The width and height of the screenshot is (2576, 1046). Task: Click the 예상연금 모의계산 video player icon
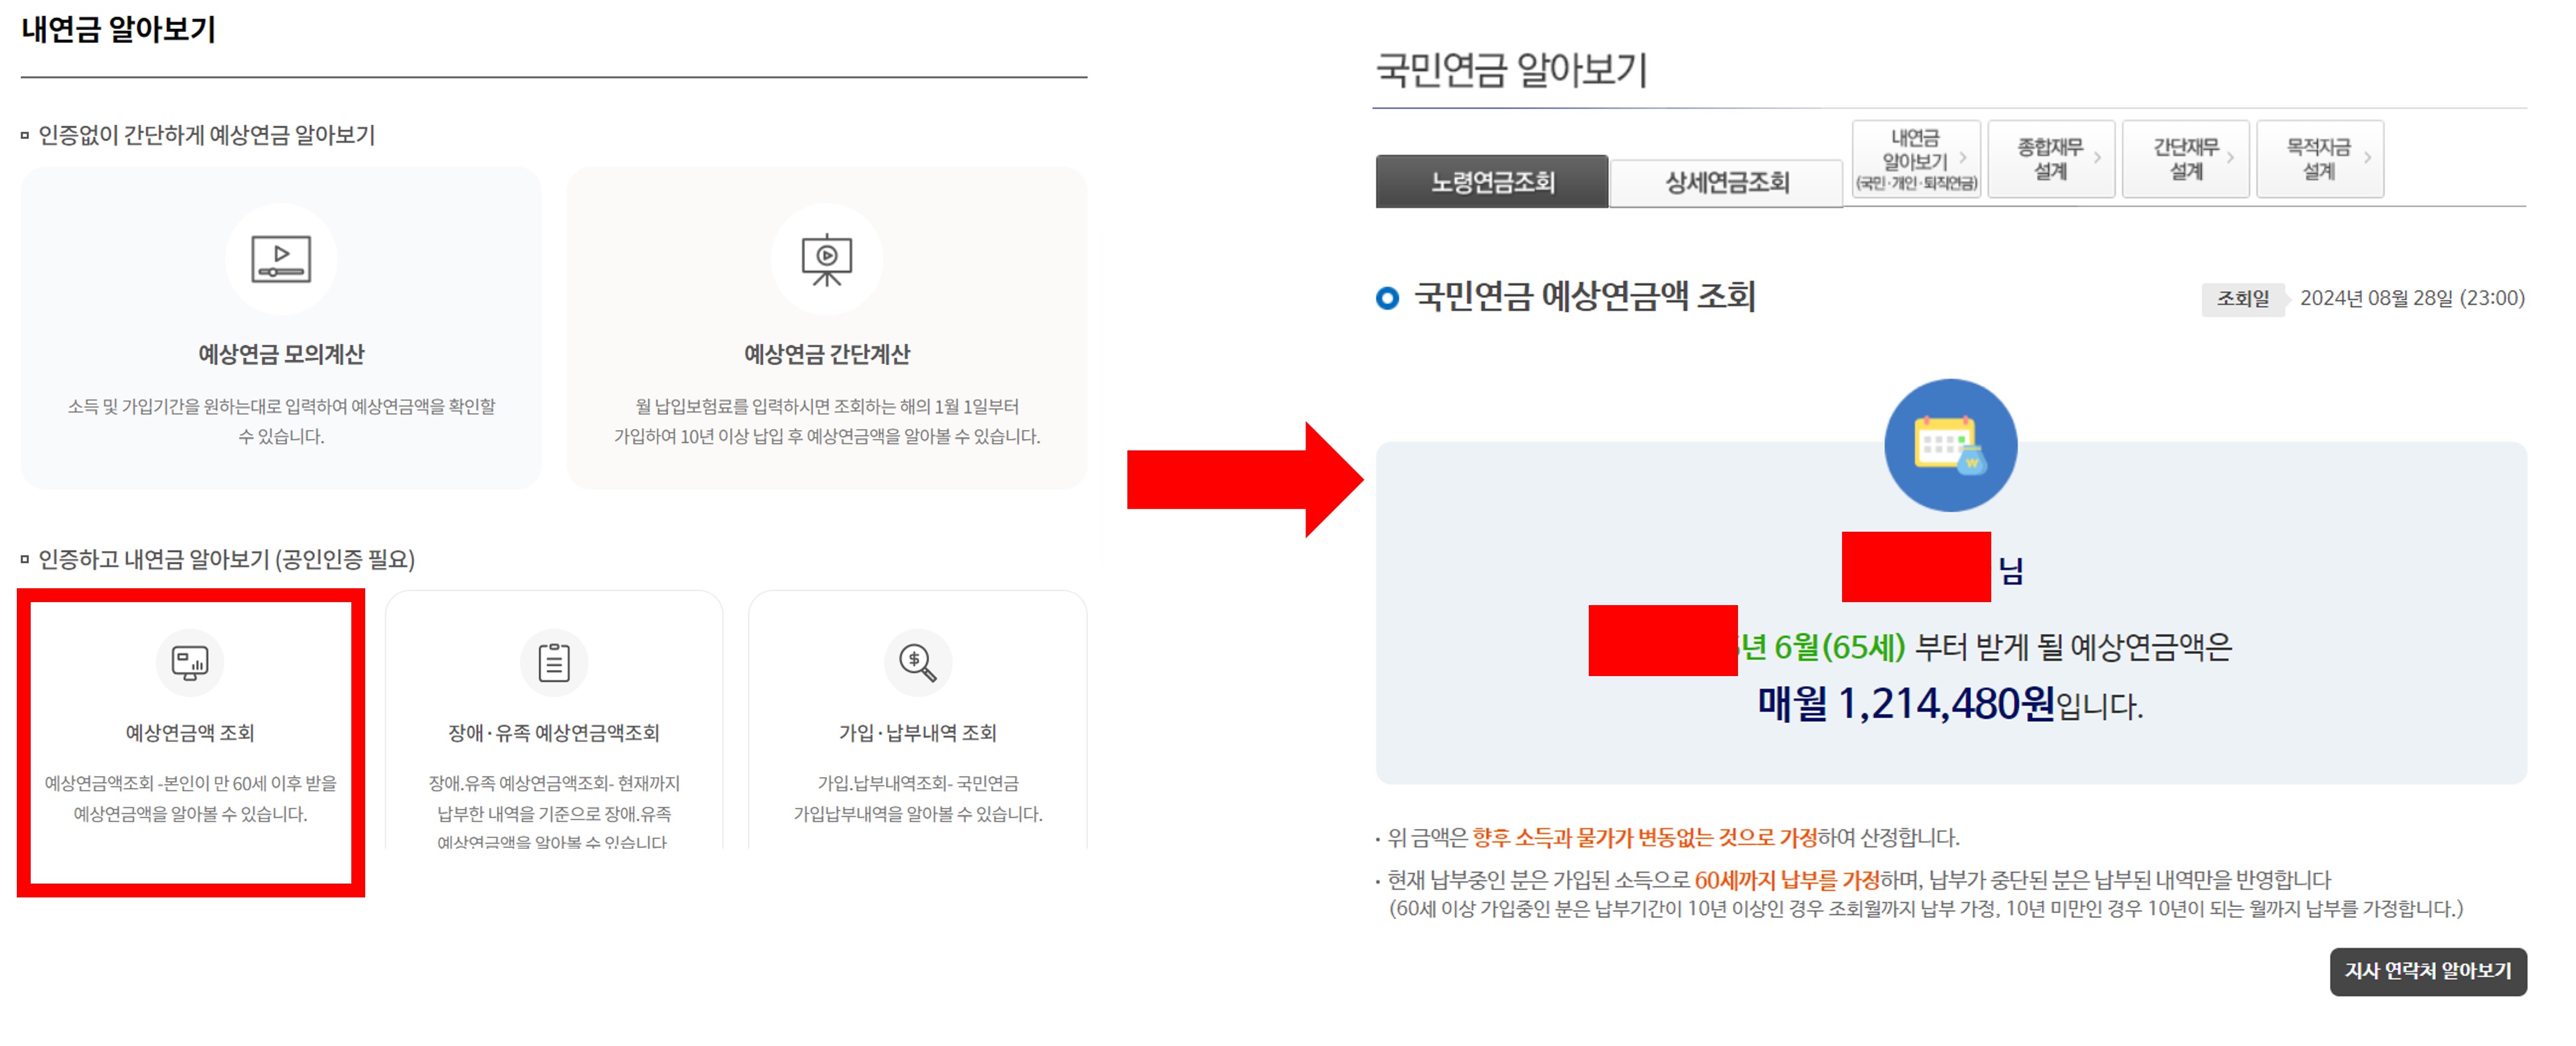281,259
